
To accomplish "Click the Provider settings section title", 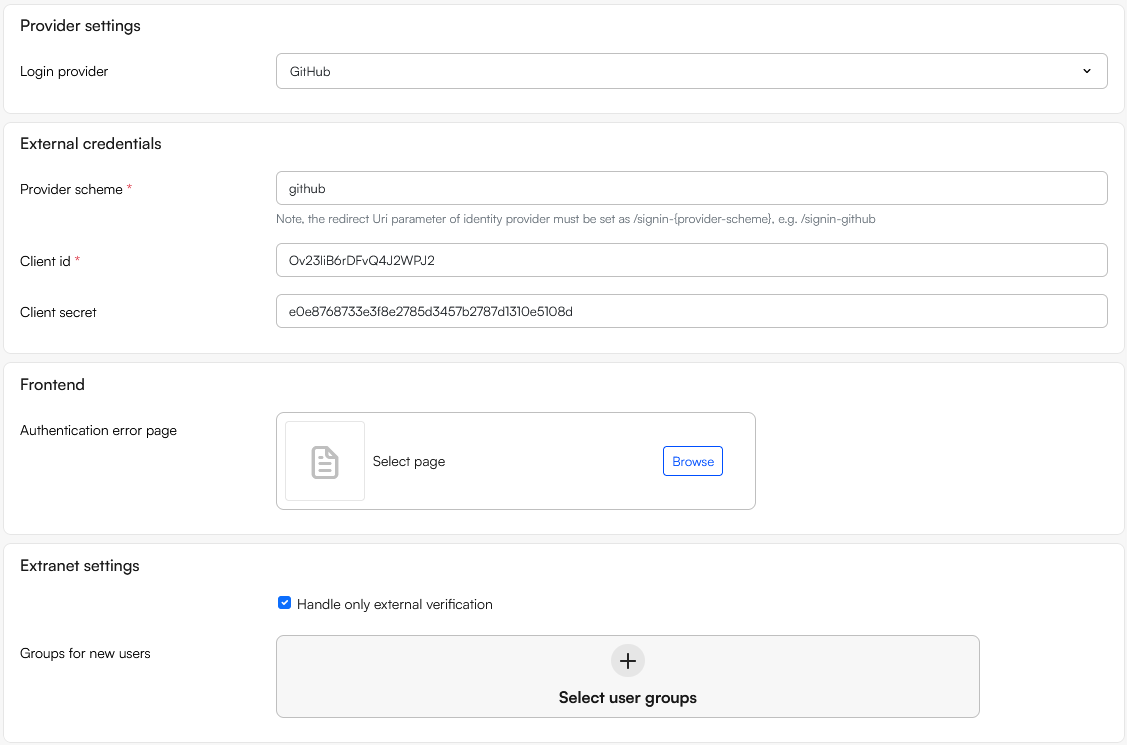I will [80, 26].
